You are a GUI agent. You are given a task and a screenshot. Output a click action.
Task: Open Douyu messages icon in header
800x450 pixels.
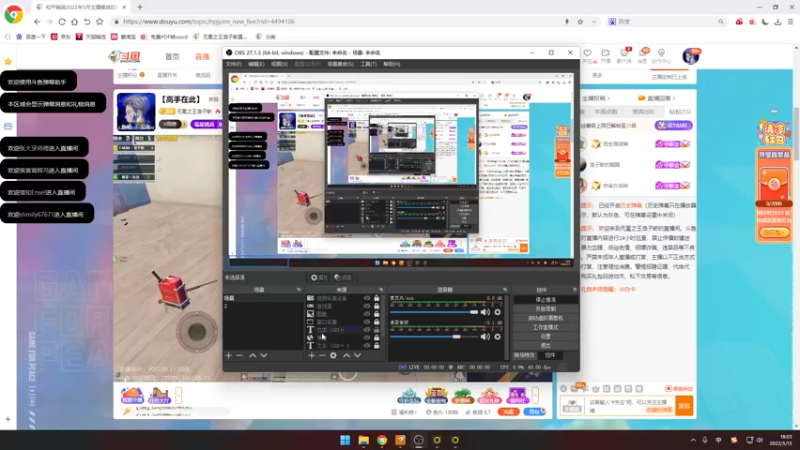(643, 55)
